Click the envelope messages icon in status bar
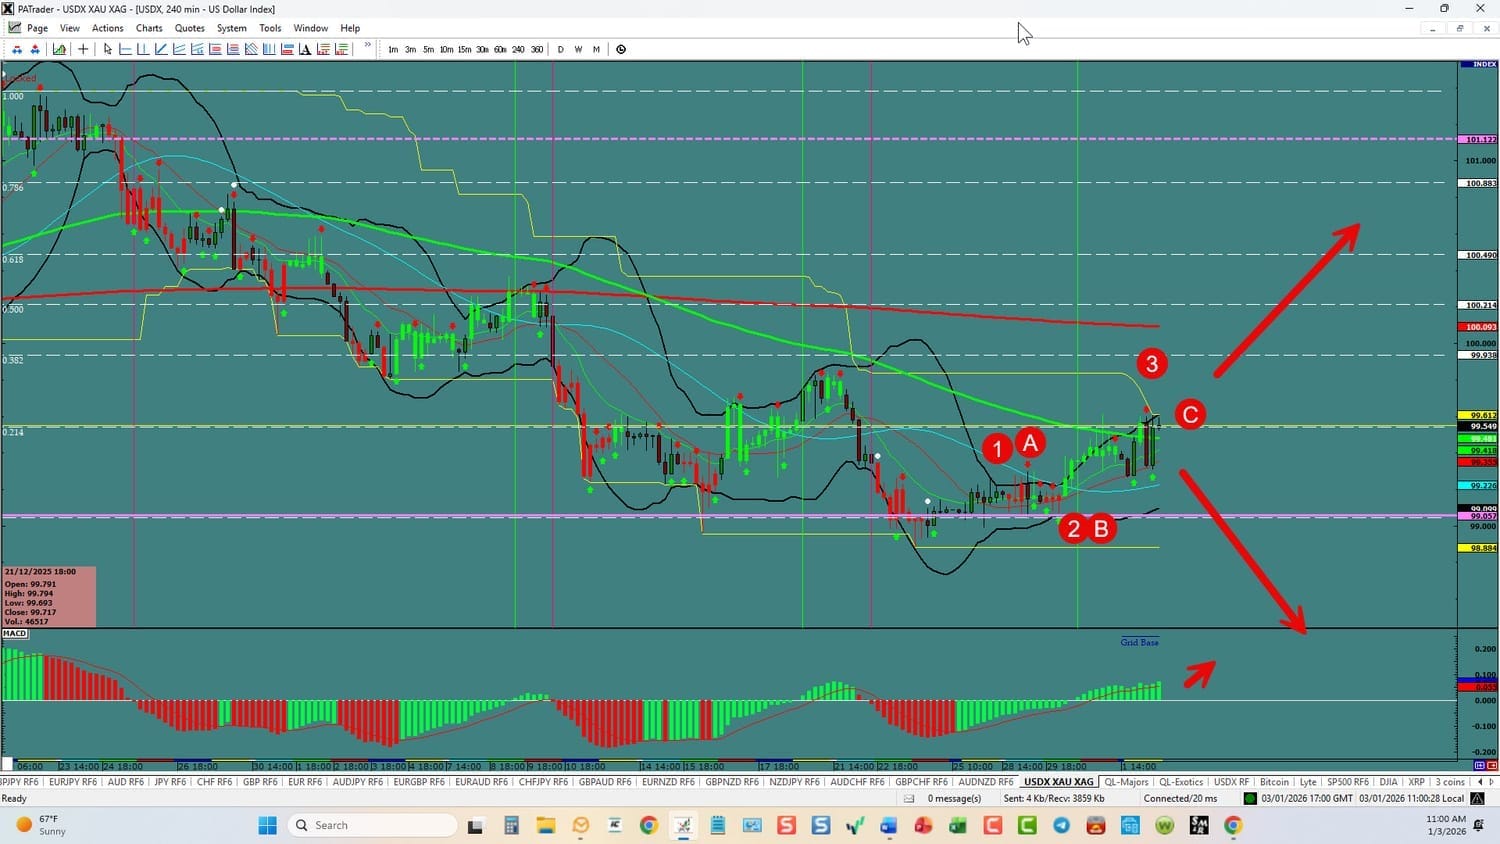 909,798
